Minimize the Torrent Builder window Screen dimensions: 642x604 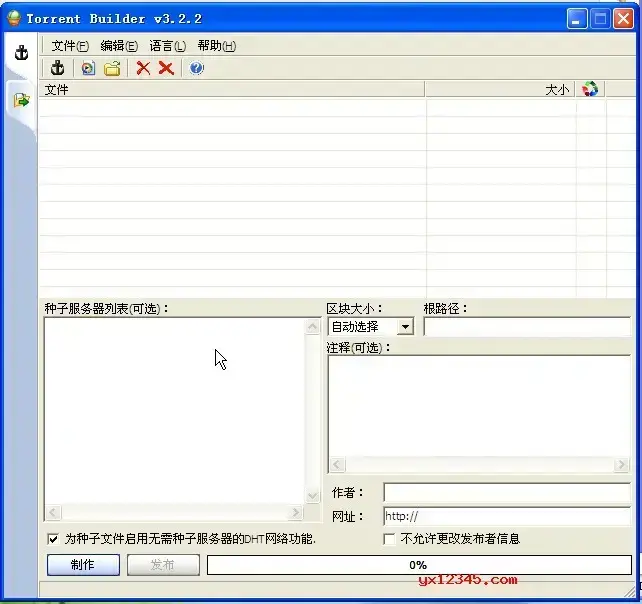(576, 19)
